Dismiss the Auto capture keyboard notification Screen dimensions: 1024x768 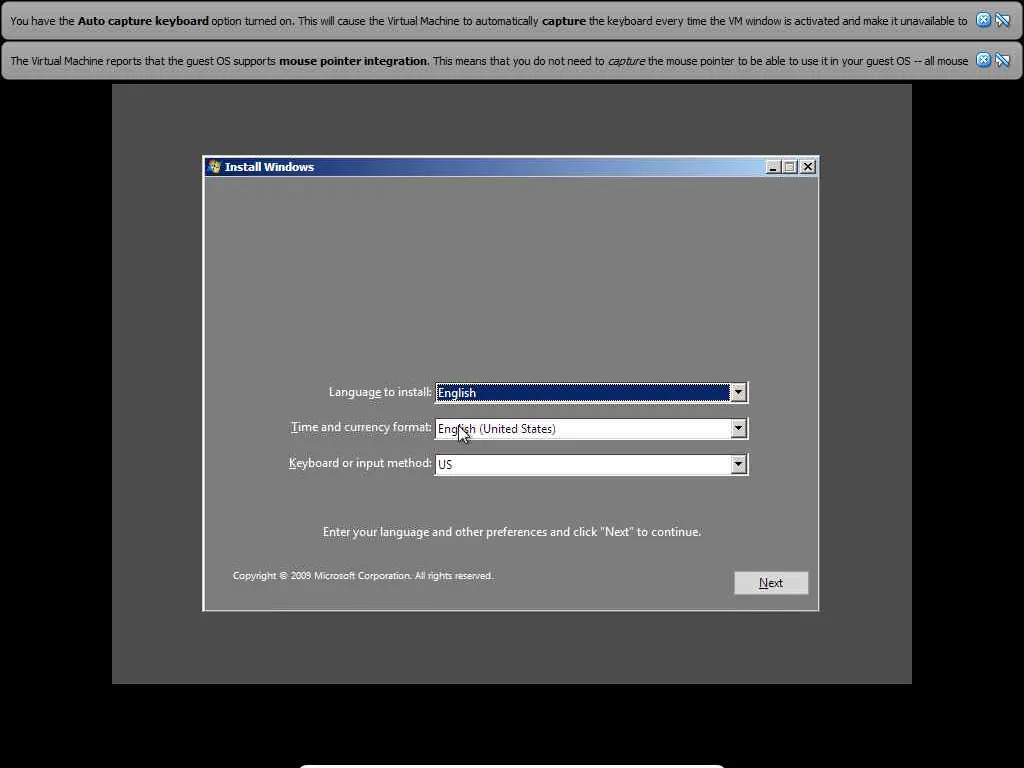983,20
